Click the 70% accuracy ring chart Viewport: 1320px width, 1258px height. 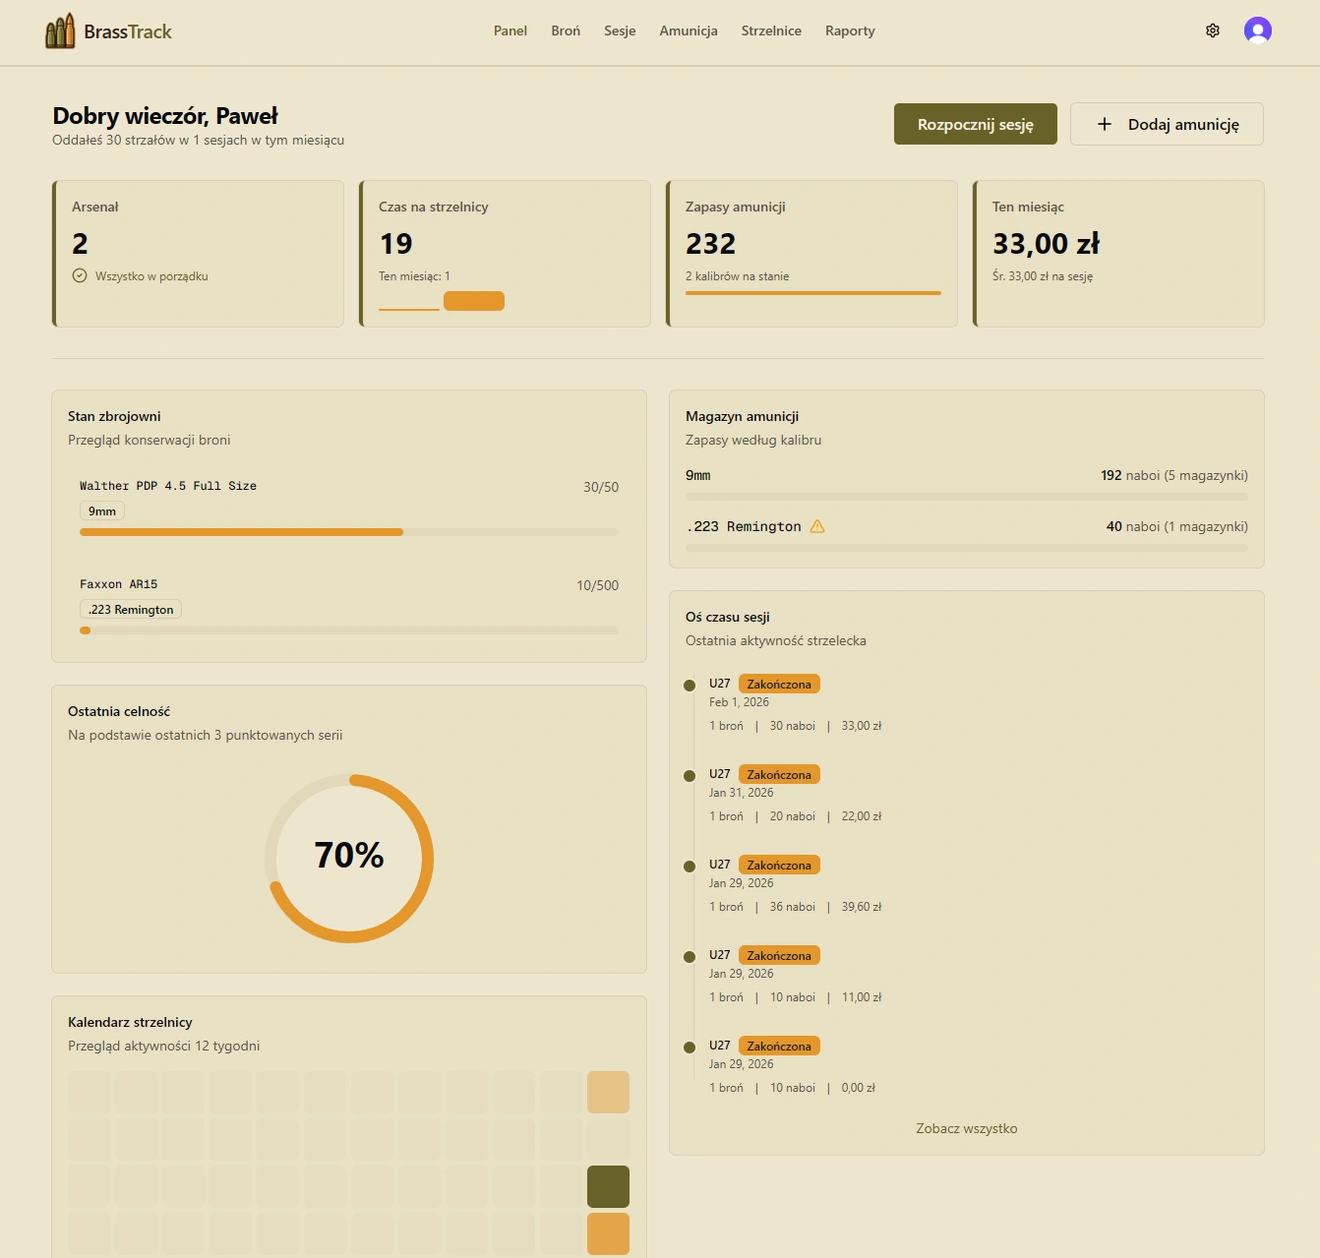pos(349,858)
